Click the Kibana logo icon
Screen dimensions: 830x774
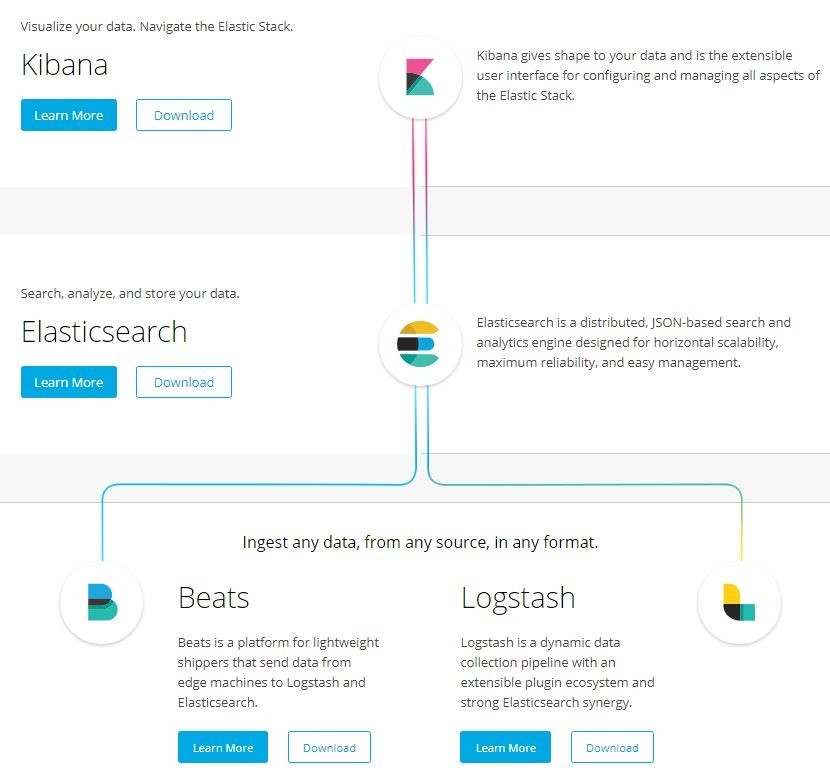click(x=420, y=77)
